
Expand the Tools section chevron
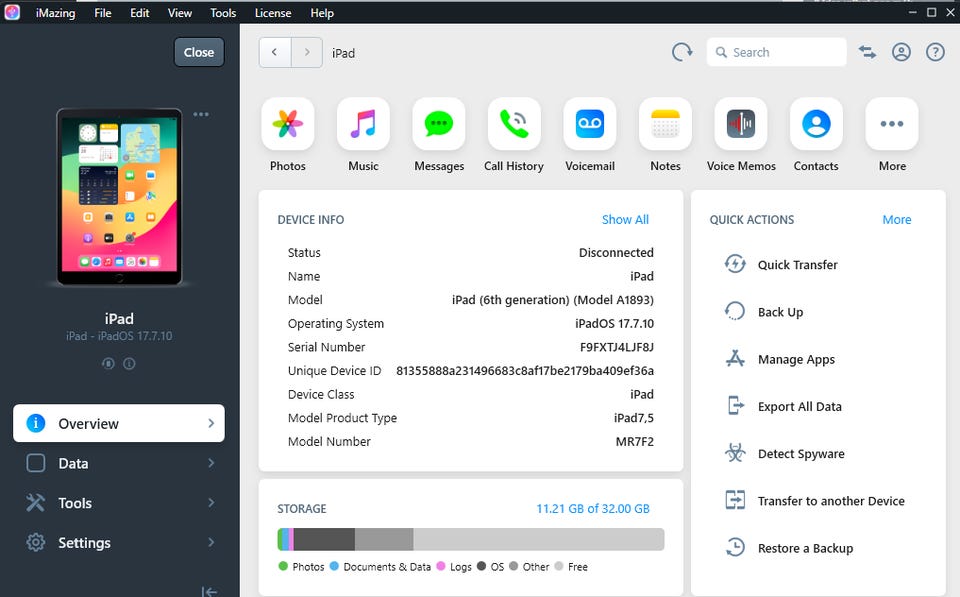211,503
